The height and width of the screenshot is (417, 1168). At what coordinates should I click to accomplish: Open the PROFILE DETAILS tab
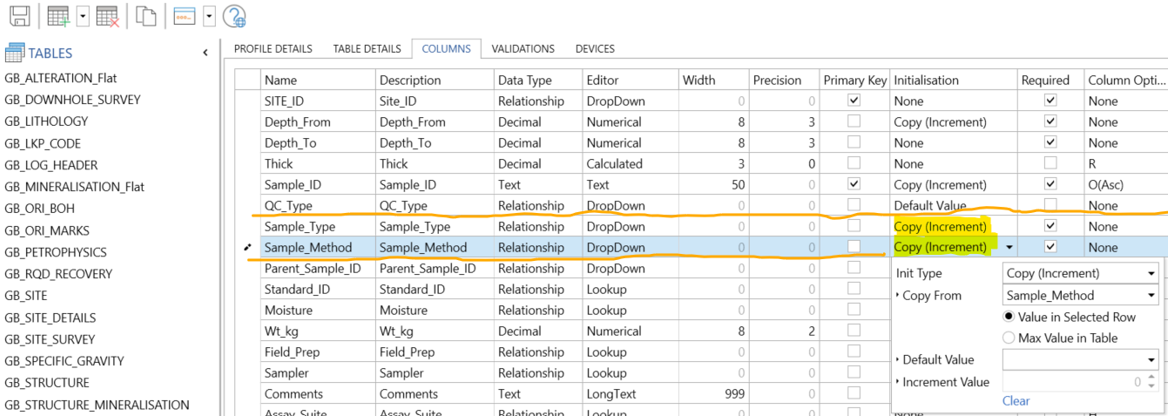point(273,49)
